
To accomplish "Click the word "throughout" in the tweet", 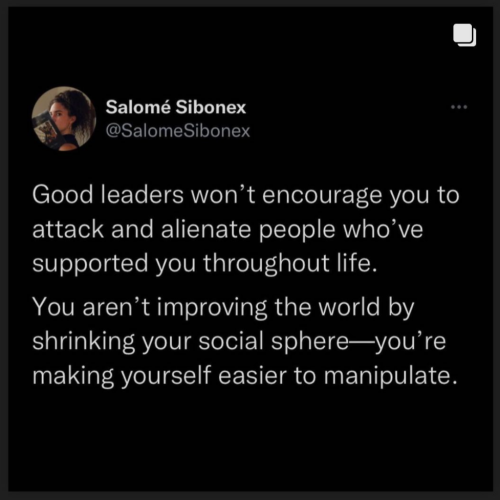I will coord(267,264).
